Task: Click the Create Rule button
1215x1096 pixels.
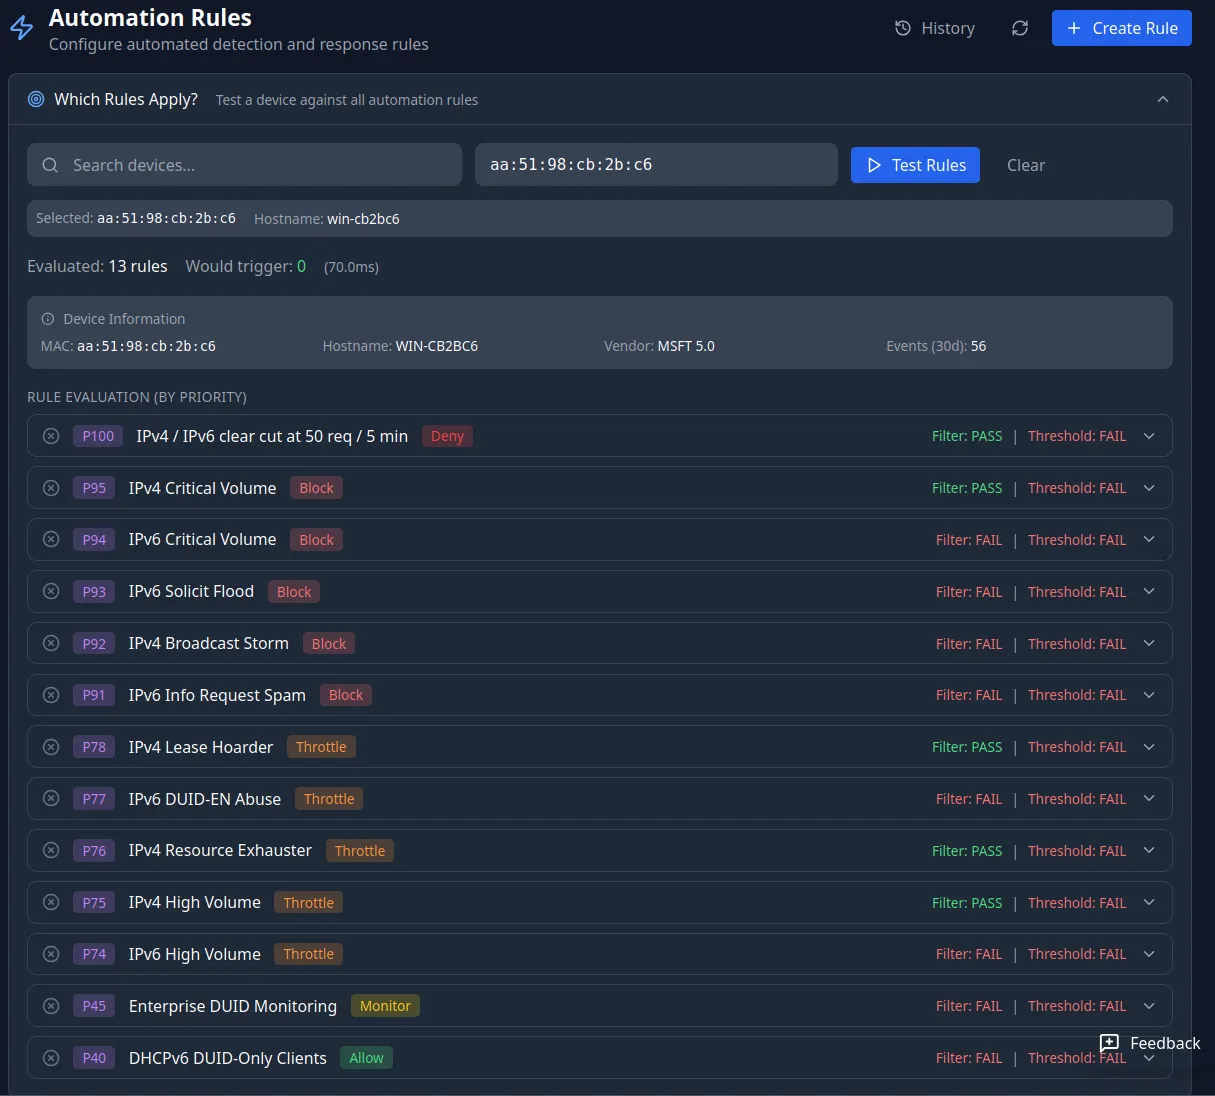Action: (x=1122, y=28)
